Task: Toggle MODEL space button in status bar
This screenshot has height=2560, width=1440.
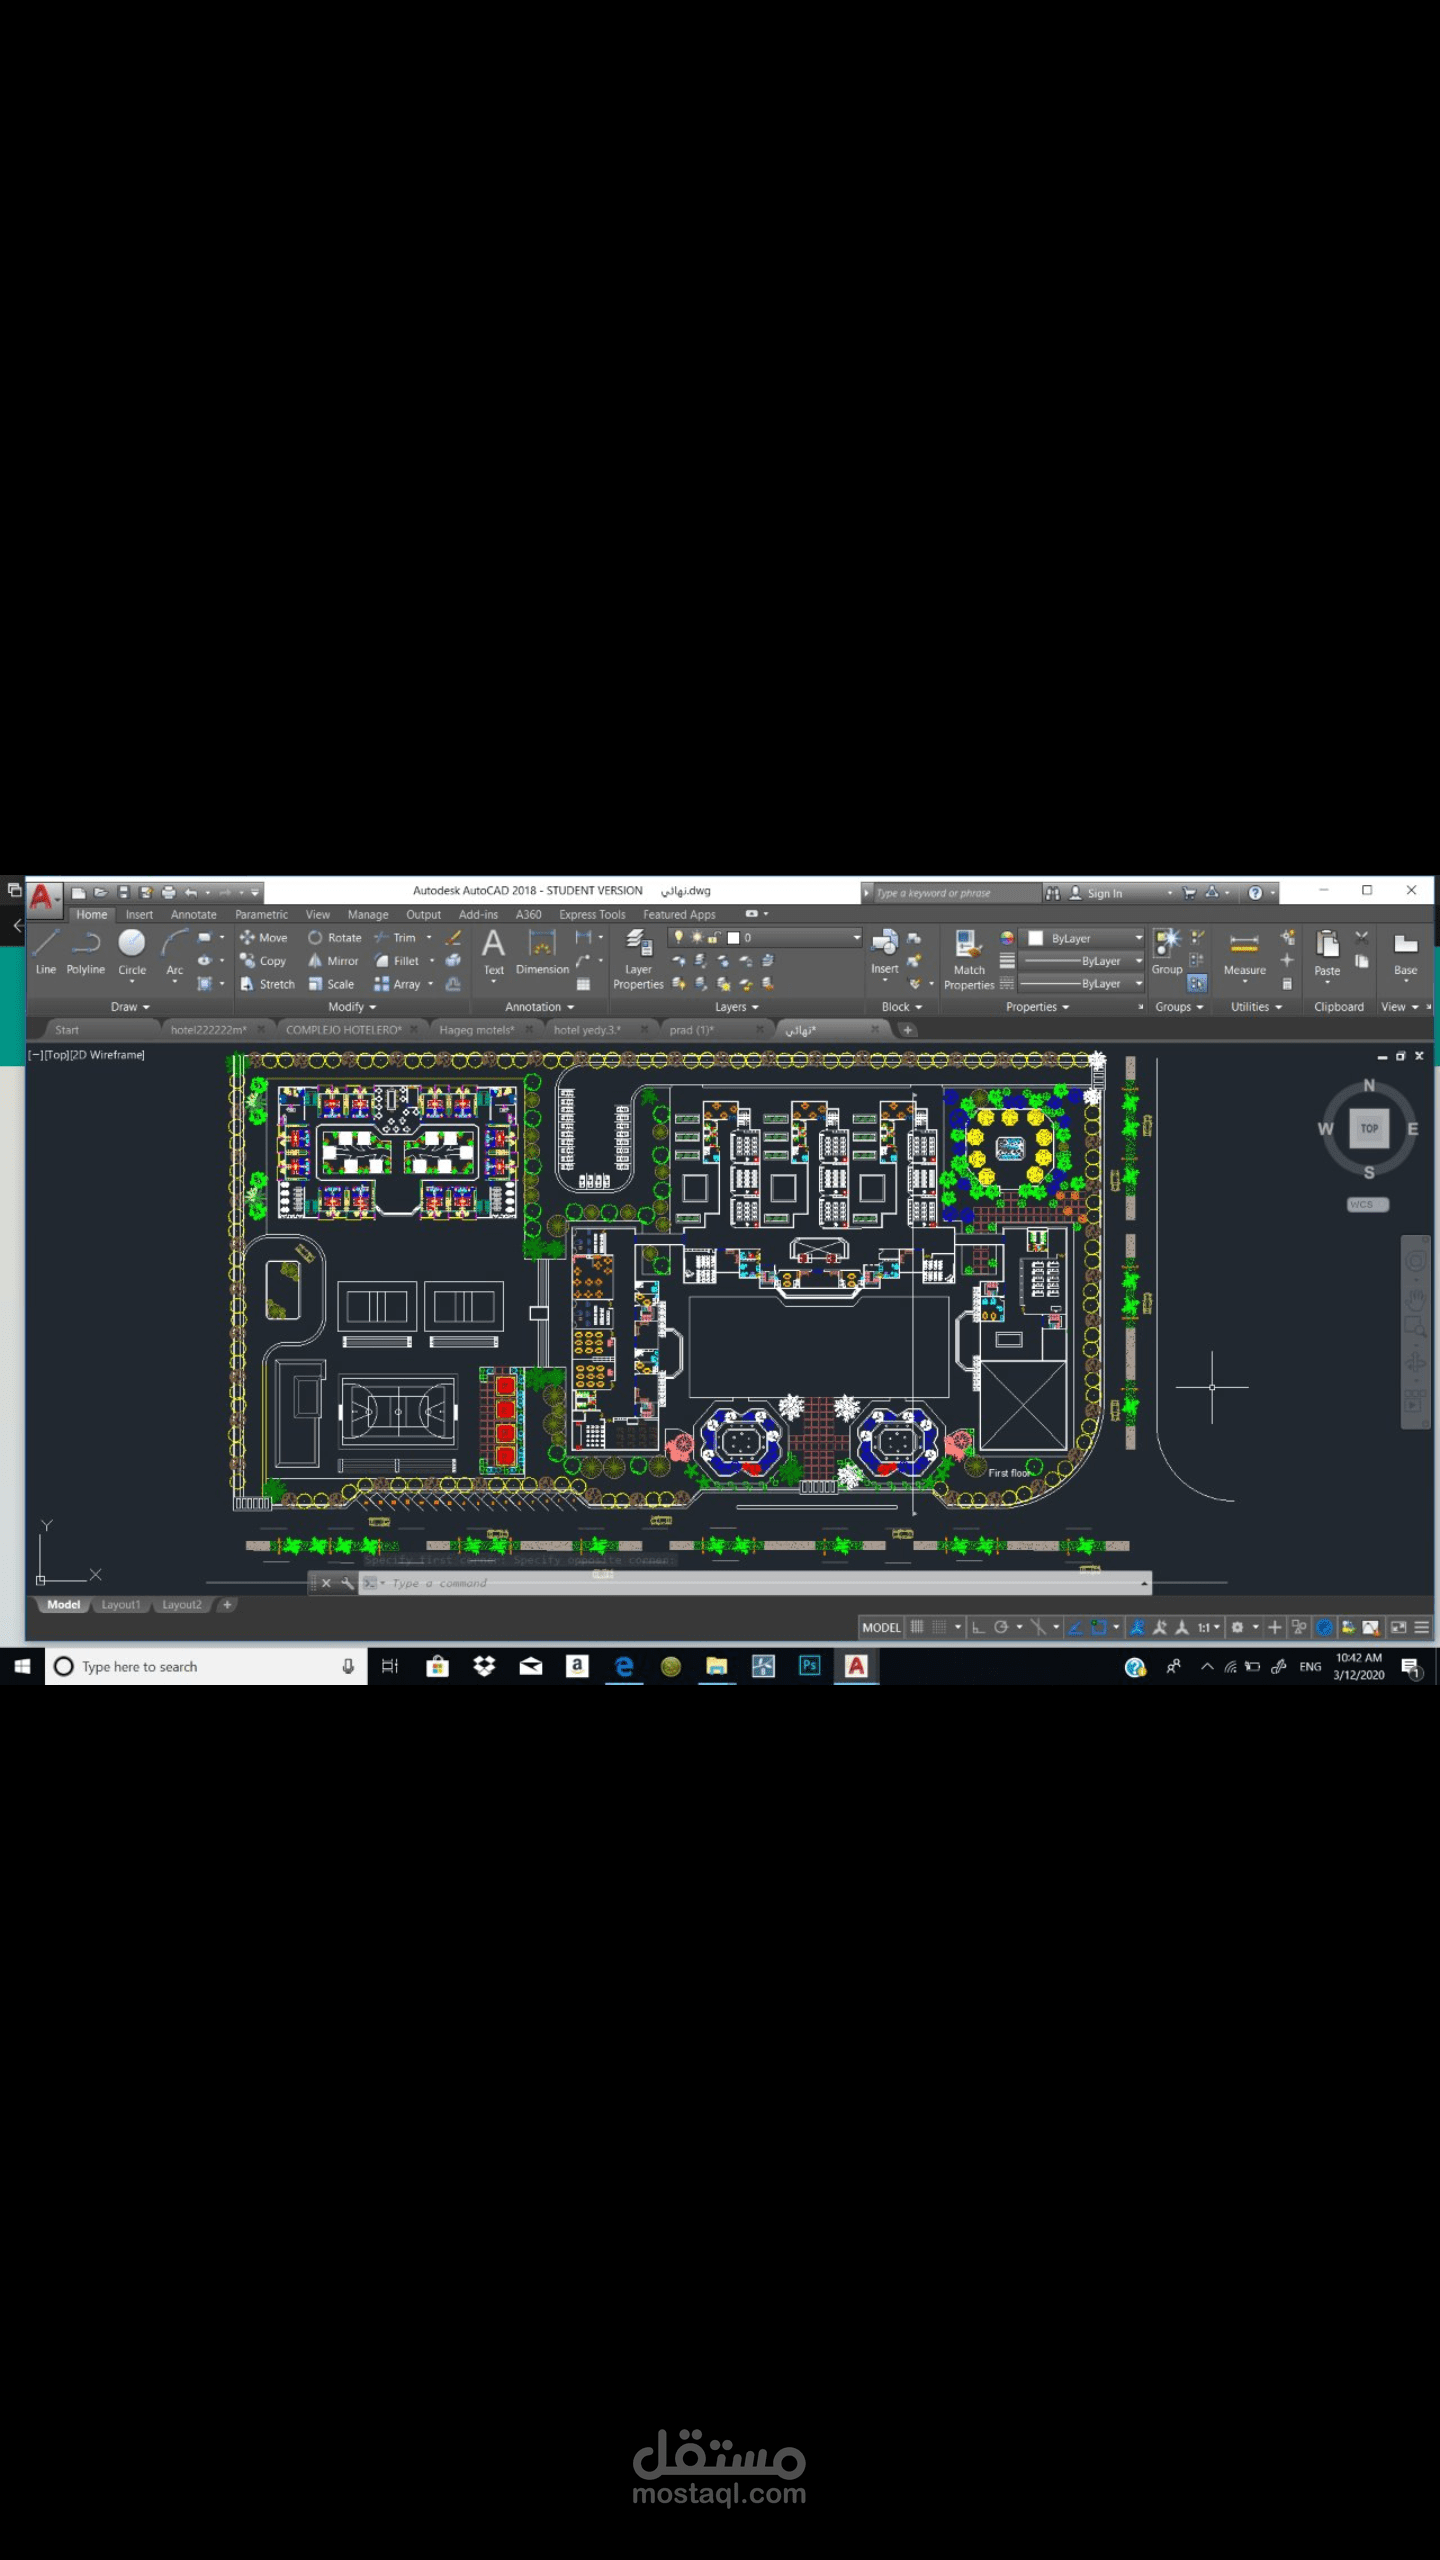Action: coord(881,1627)
